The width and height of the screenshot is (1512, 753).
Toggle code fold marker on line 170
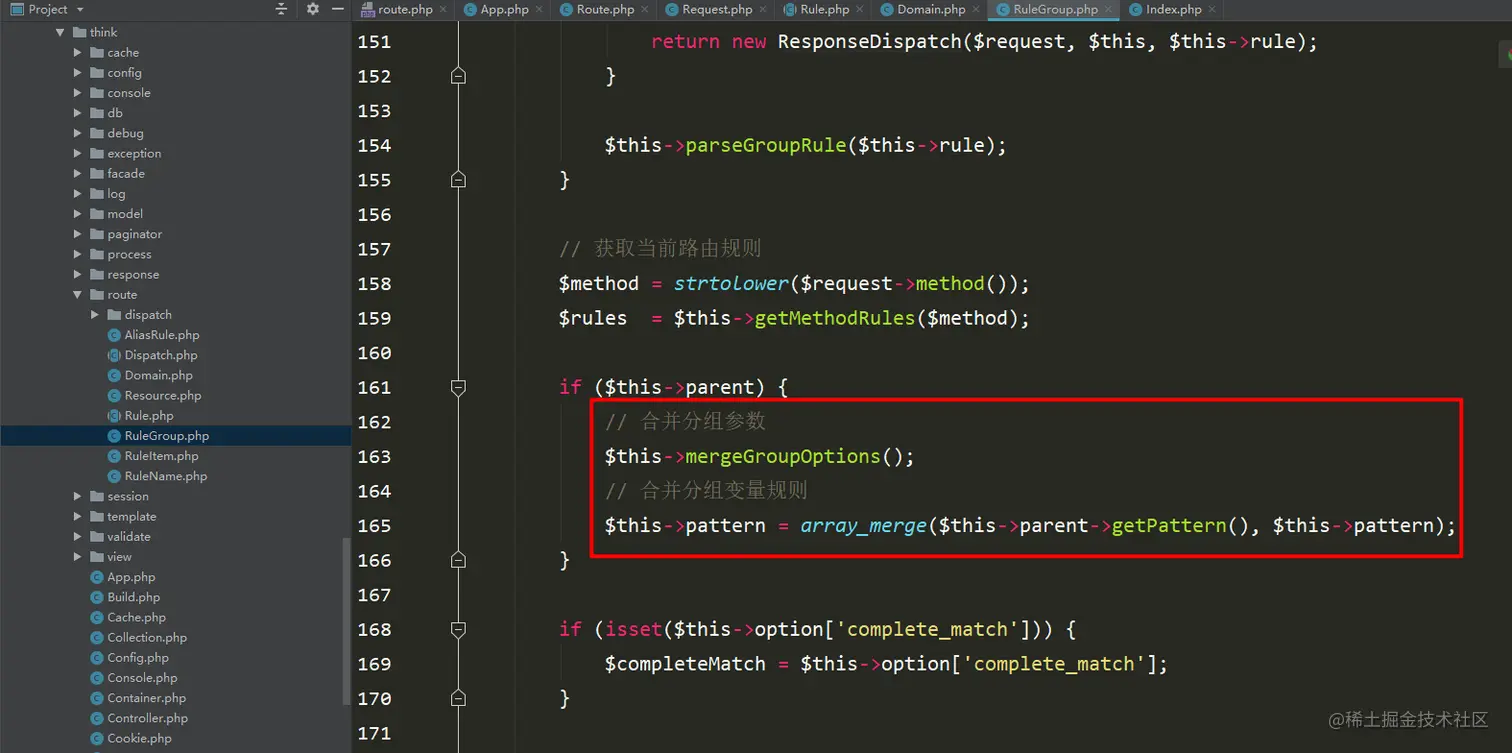(x=458, y=698)
